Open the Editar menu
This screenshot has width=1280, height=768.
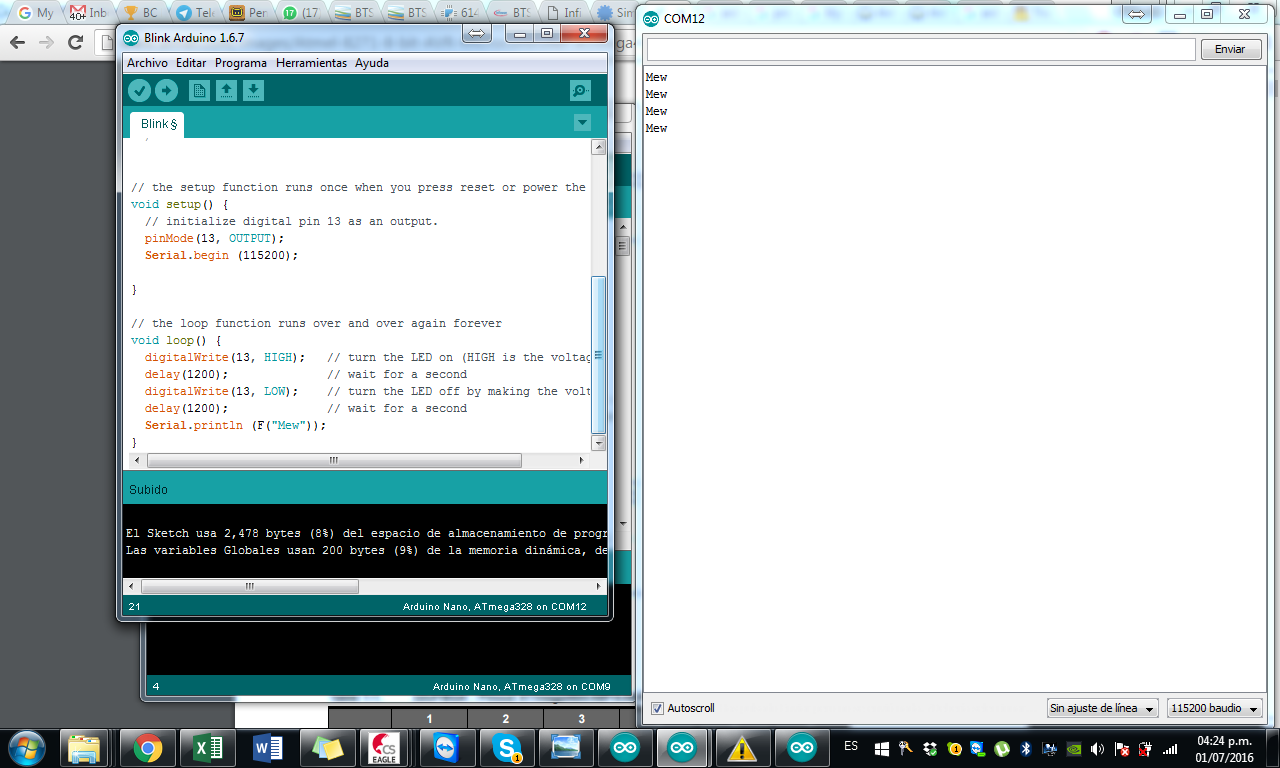(x=191, y=62)
